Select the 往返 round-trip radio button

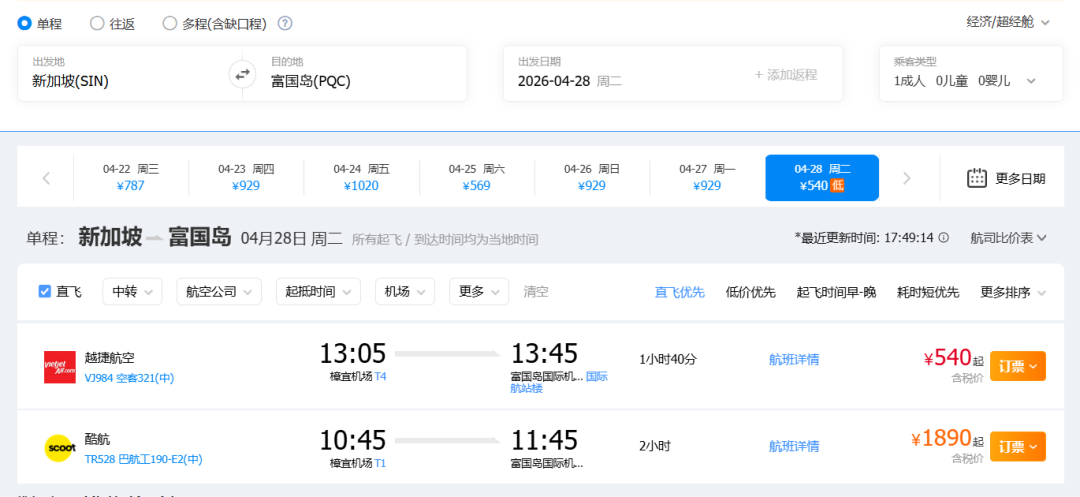[97, 23]
